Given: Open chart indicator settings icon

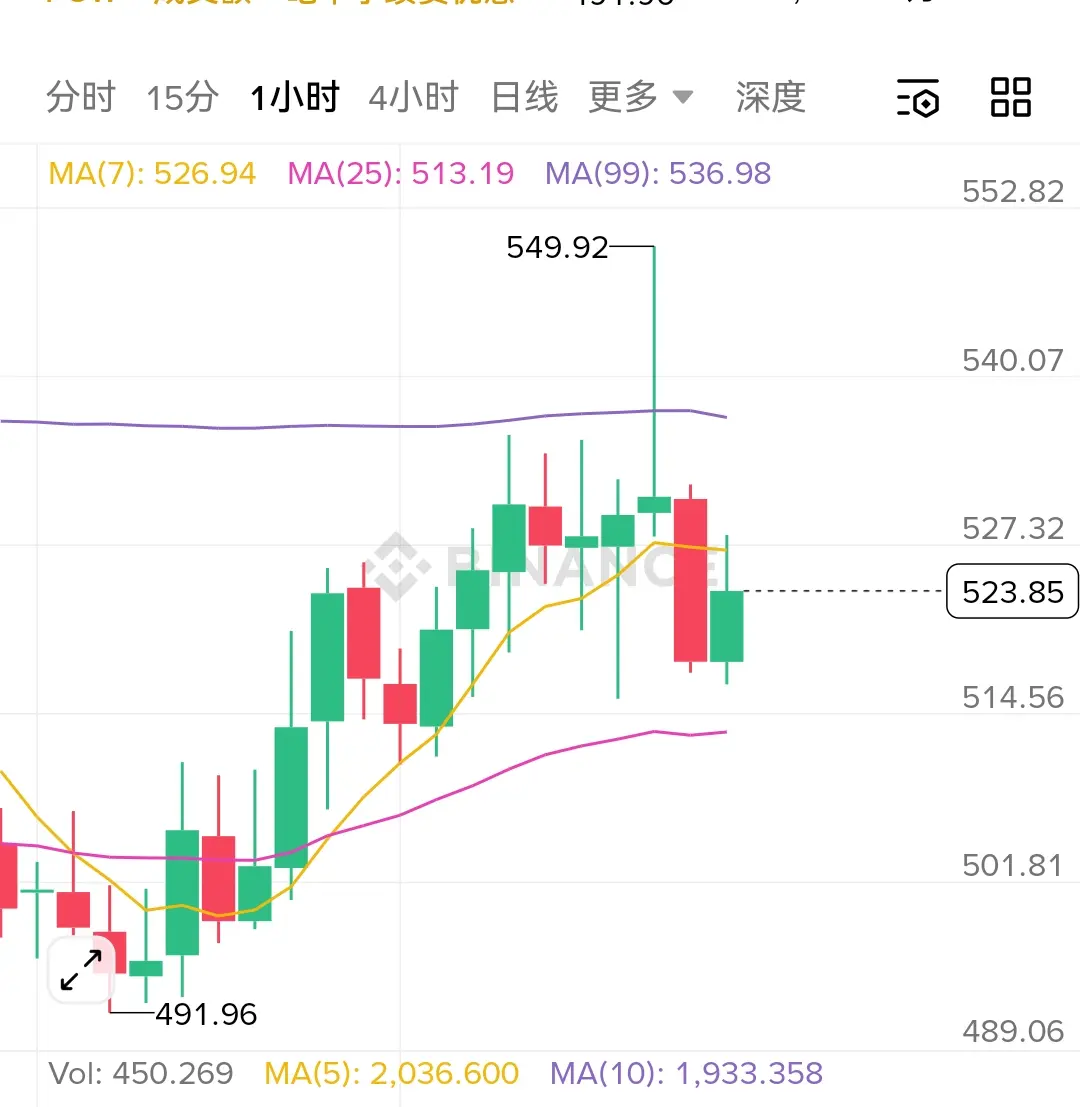Looking at the screenshot, I should click(918, 97).
